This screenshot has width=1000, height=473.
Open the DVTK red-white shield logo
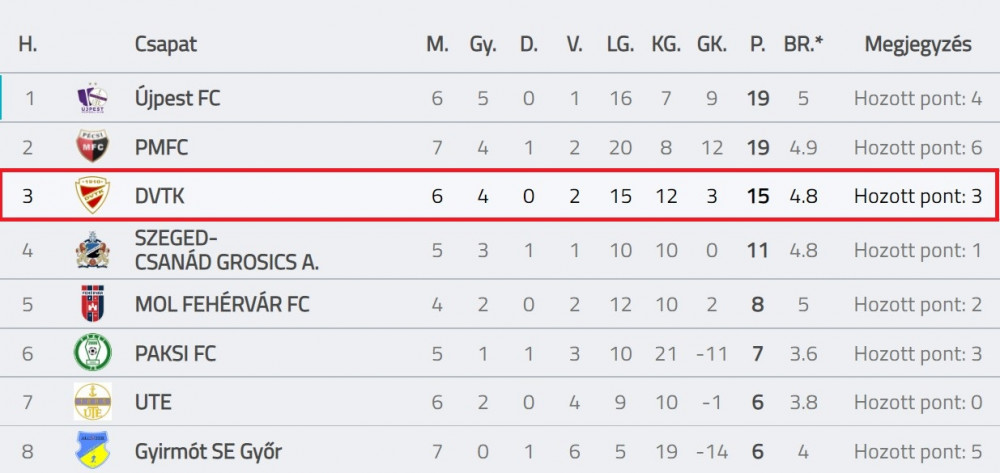click(92, 195)
